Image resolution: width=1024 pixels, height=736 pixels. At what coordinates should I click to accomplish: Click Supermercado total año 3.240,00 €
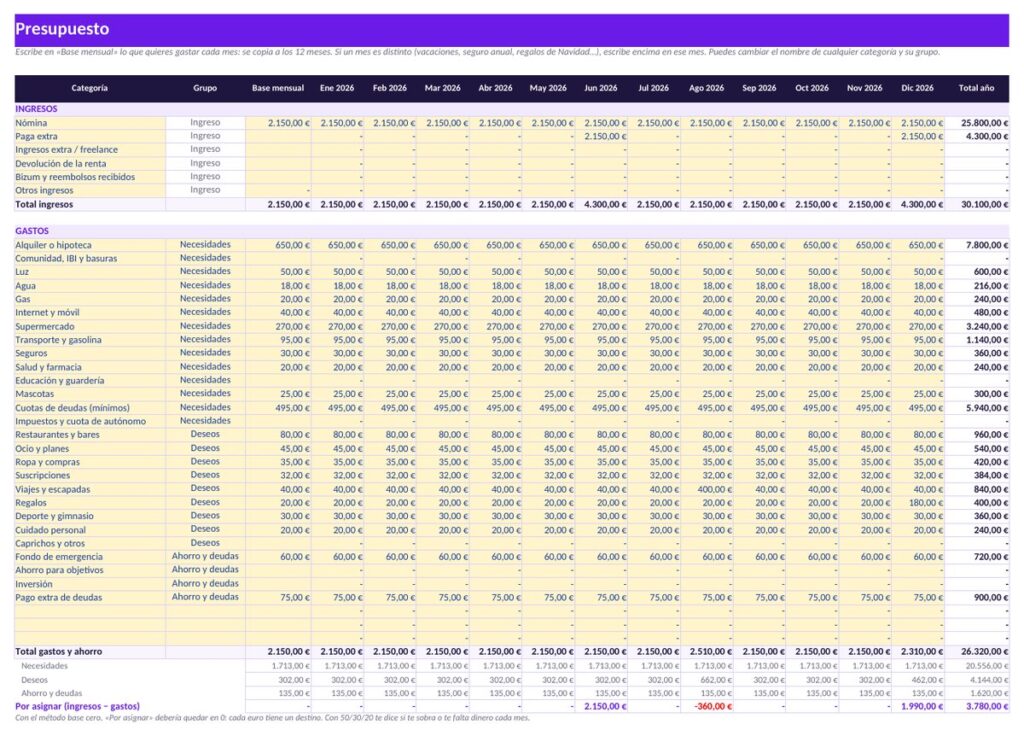click(976, 327)
